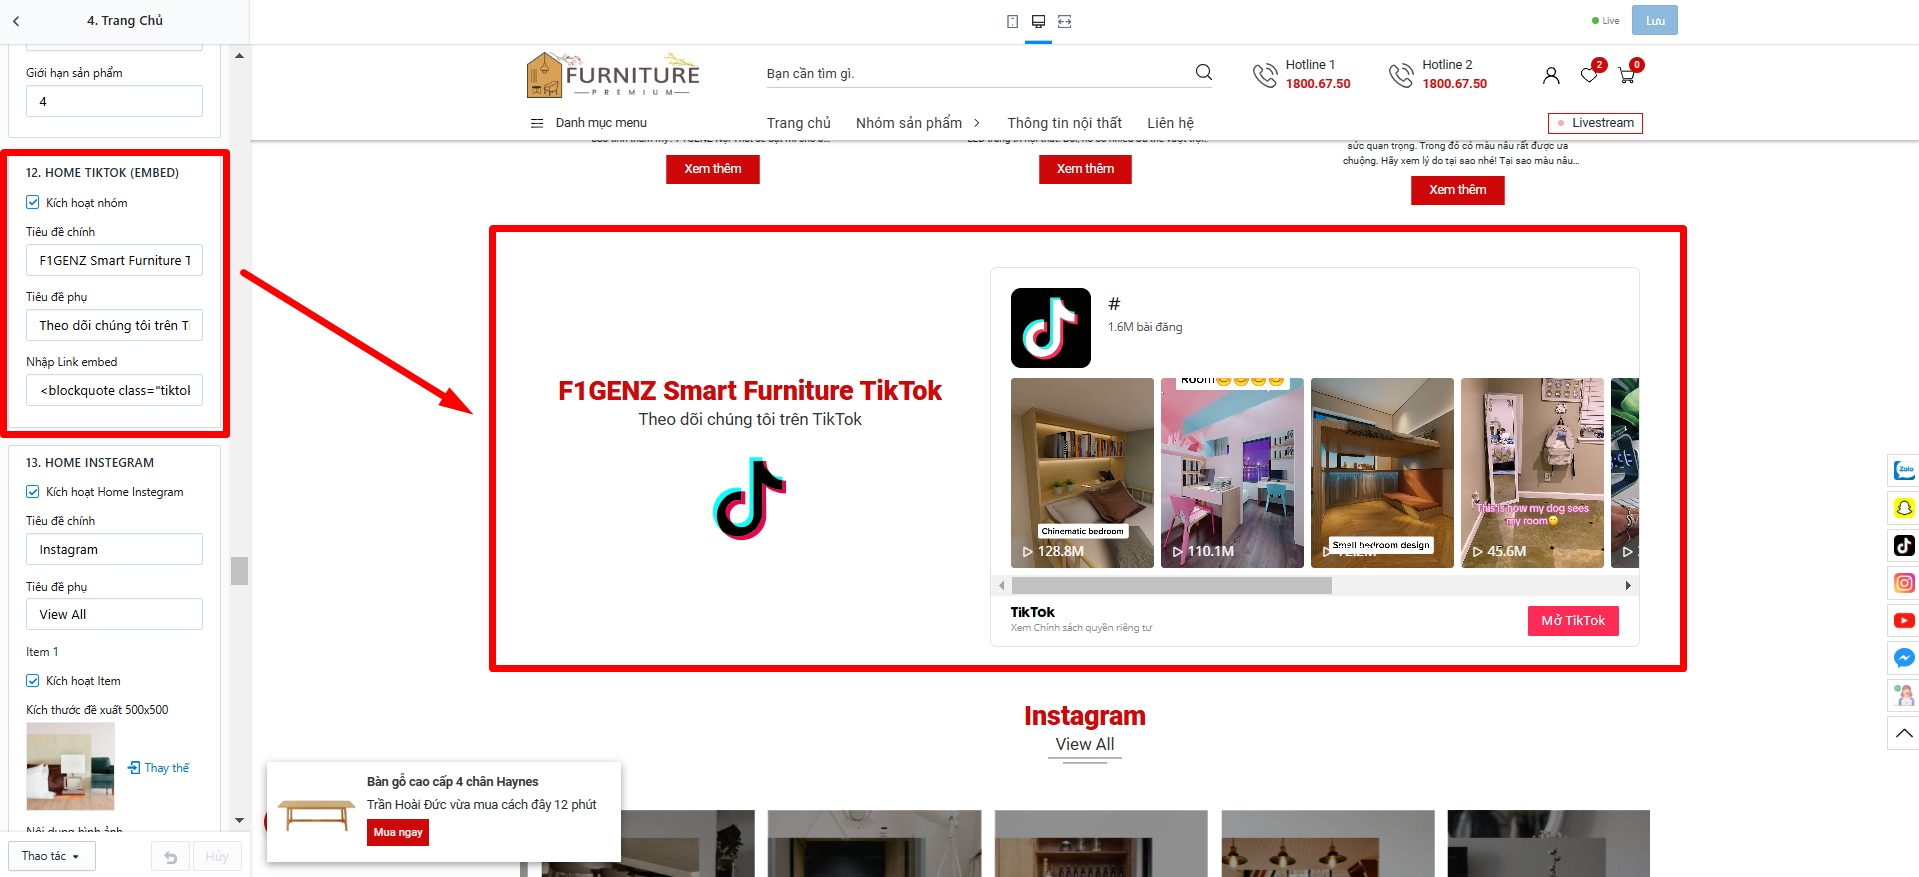Click the undo icon button
1919x877 pixels.
pos(171,857)
